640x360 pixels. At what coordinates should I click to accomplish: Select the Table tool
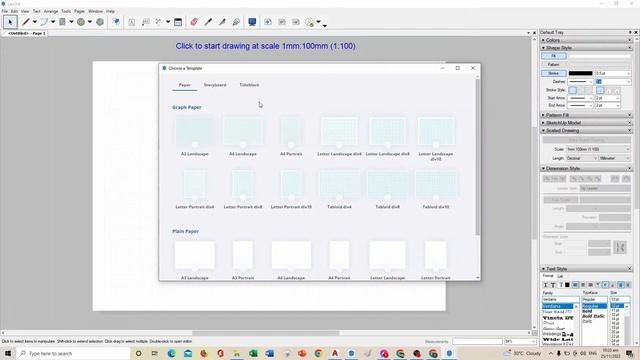pos(178,22)
